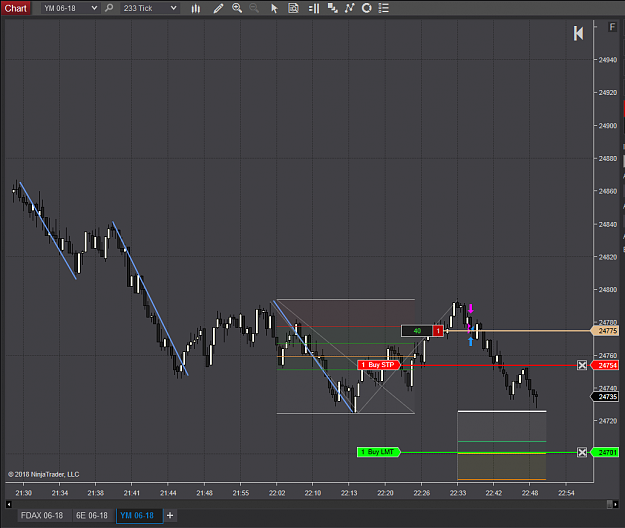625x528 pixels.
Task: Click the blue up arrow execution marker
Action: tap(471, 342)
